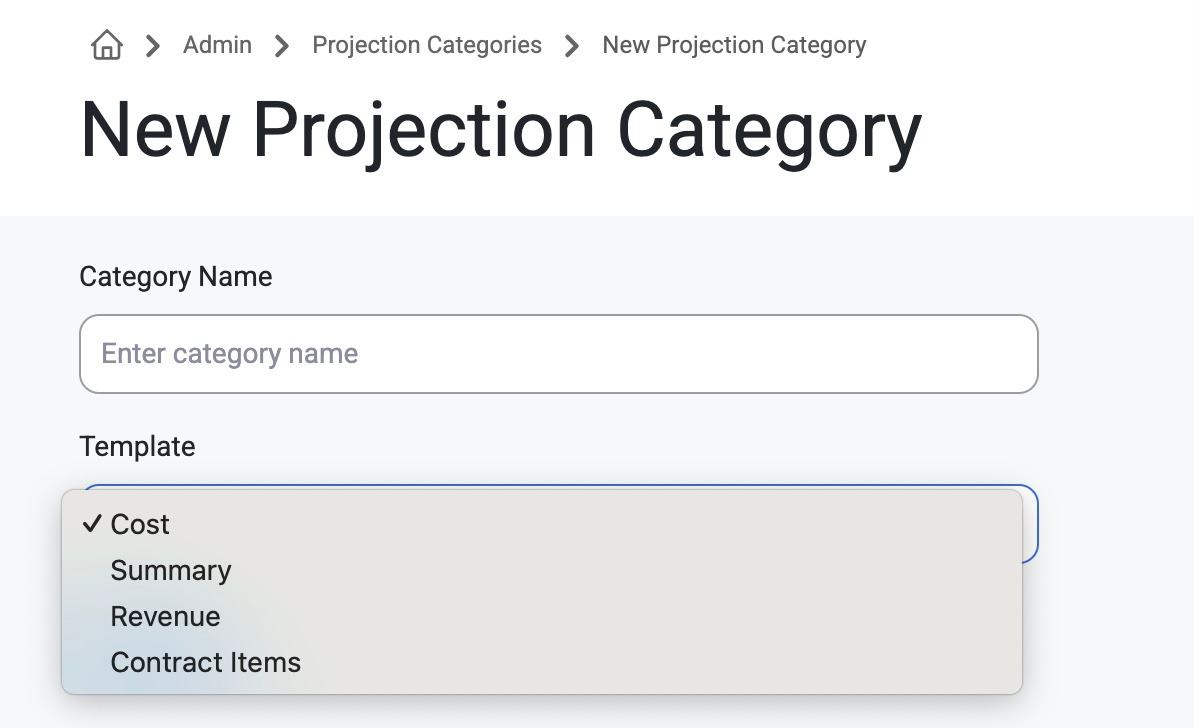Navigate to the Projection Categories breadcrumb
The width and height of the screenshot is (1194, 728).
point(426,45)
